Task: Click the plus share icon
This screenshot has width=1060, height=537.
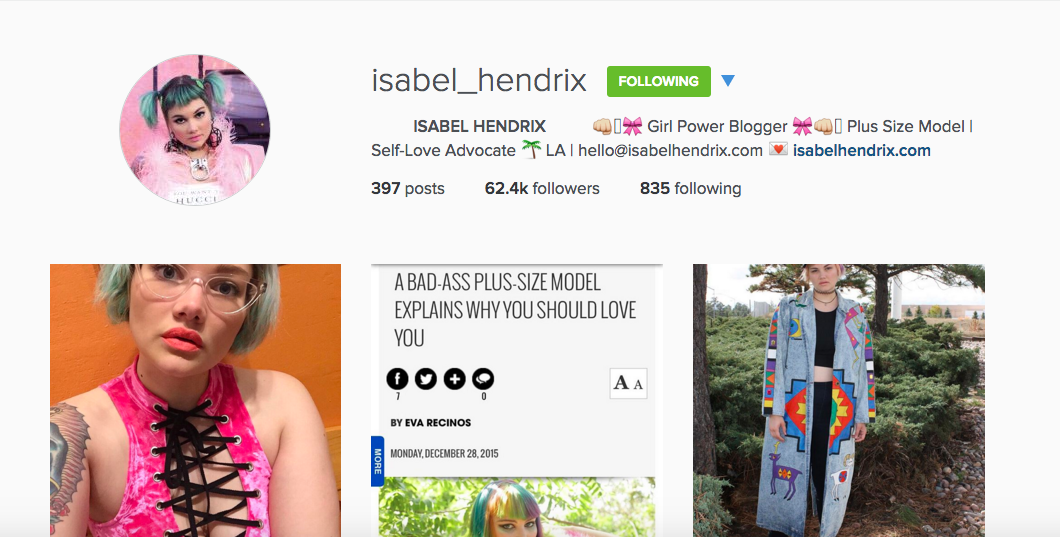Action: (454, 379)
